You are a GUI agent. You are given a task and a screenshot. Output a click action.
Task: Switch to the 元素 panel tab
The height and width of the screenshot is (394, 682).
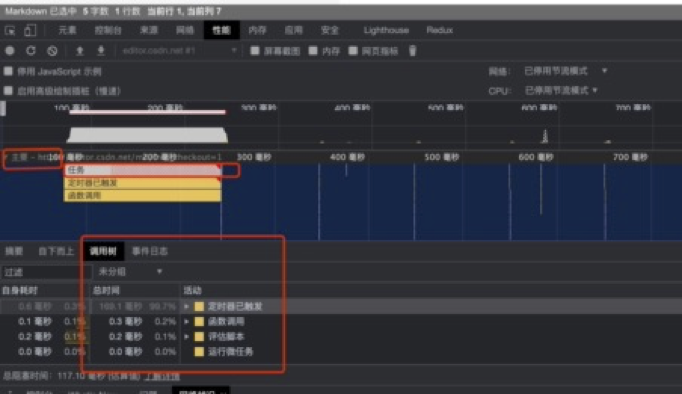point(67,30)
